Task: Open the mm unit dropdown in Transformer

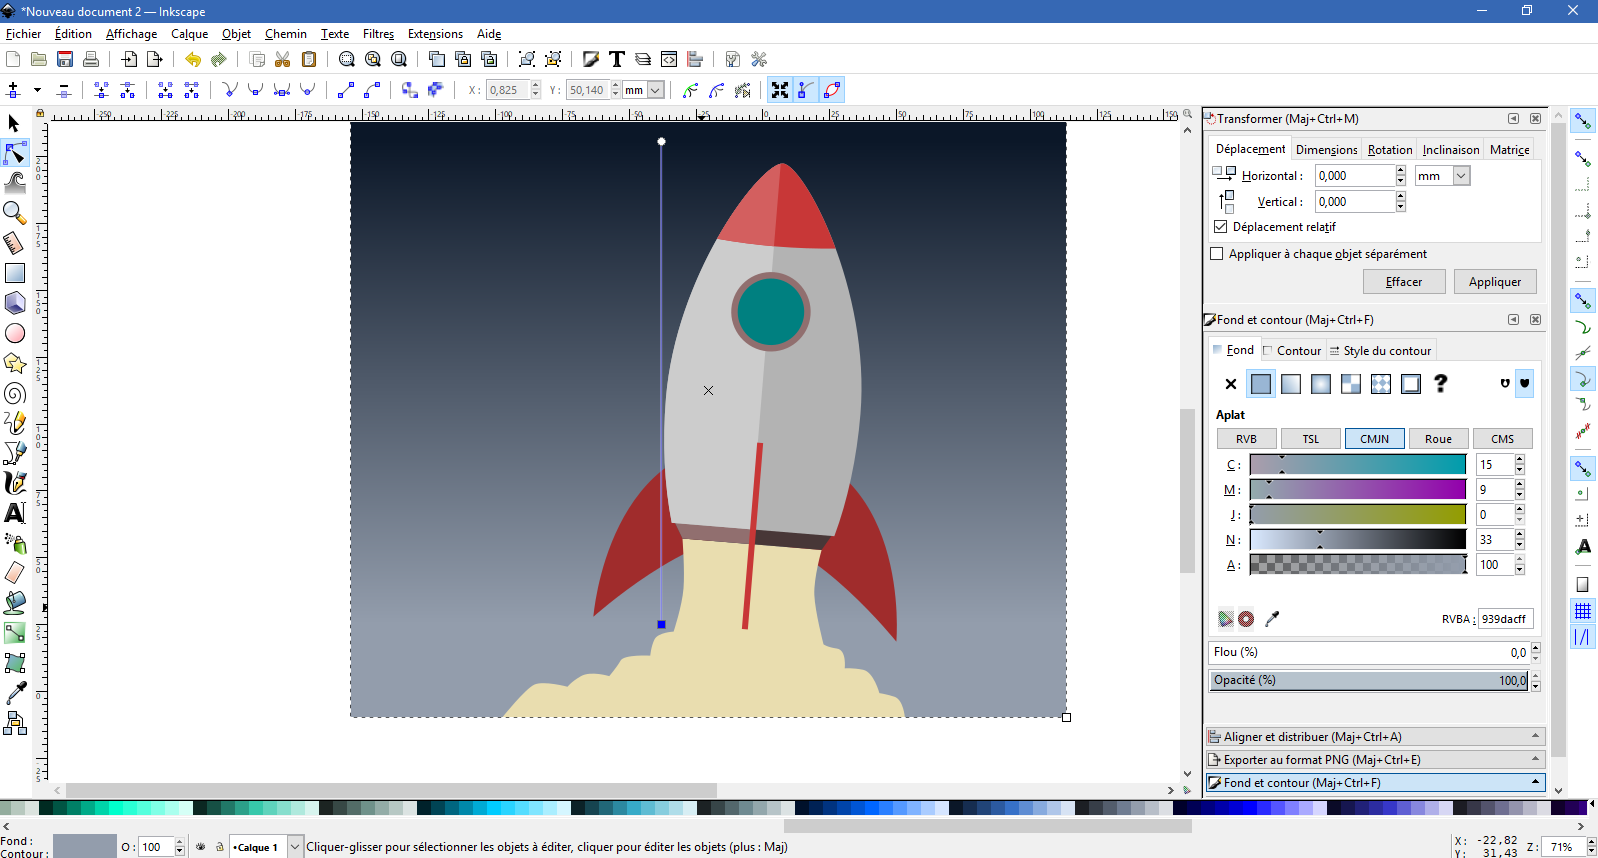Action: point(1461,176)
